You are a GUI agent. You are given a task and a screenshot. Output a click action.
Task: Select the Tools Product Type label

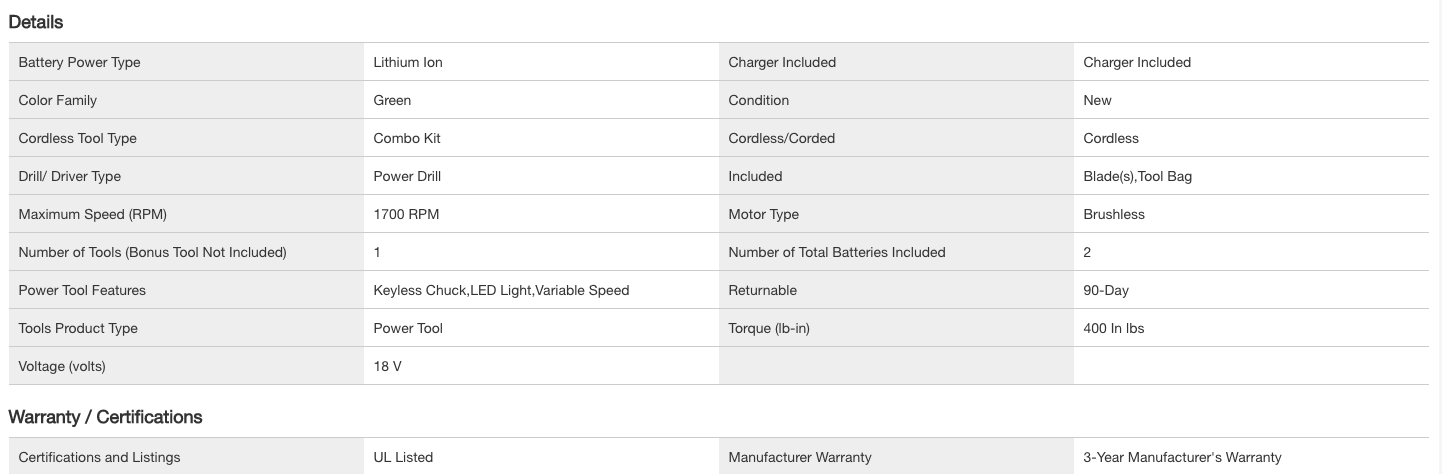[78, 328]
